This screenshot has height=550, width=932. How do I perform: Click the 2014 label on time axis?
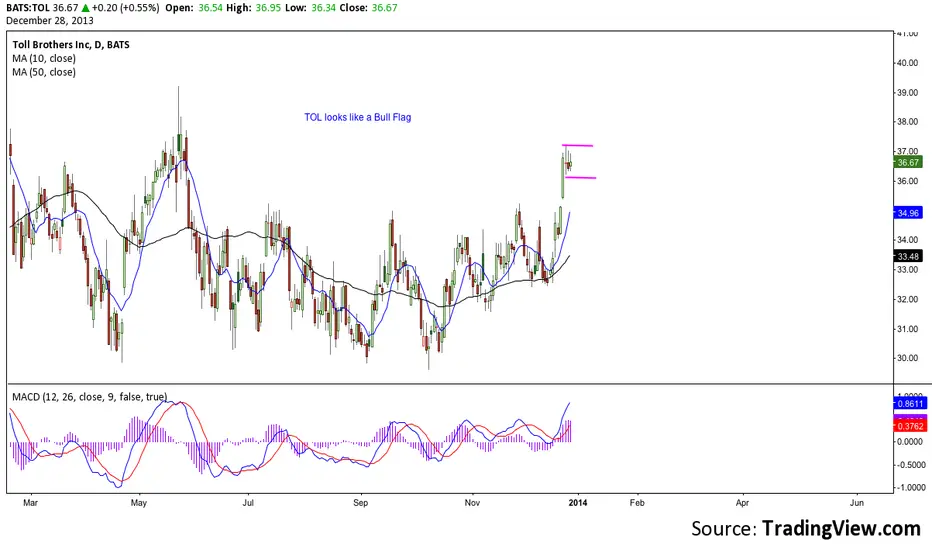[x=578, y=502]
